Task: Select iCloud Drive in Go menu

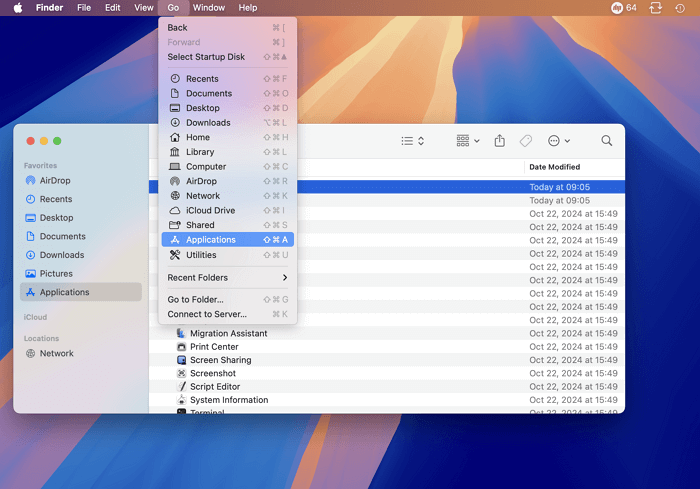Action: pyautogui.click(x=210, y=211)
